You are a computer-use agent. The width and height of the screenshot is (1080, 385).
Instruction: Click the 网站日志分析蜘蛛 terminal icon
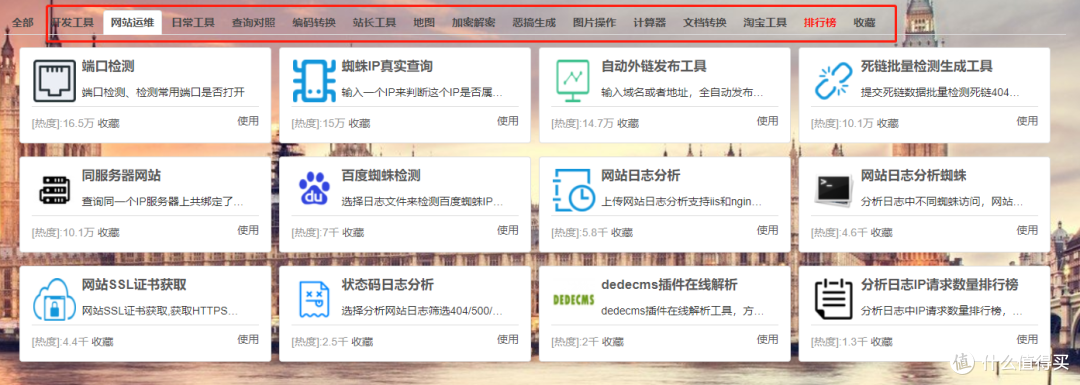point(833,189)
